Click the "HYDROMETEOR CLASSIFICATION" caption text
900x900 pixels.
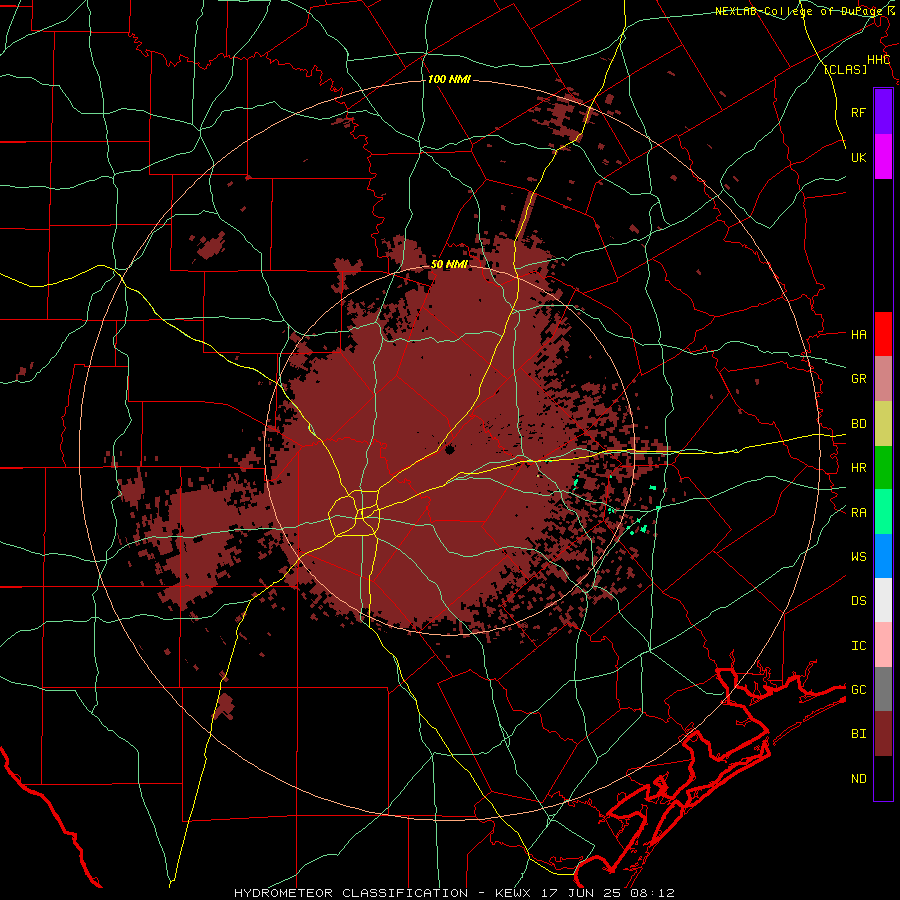(x=351, y=893)
